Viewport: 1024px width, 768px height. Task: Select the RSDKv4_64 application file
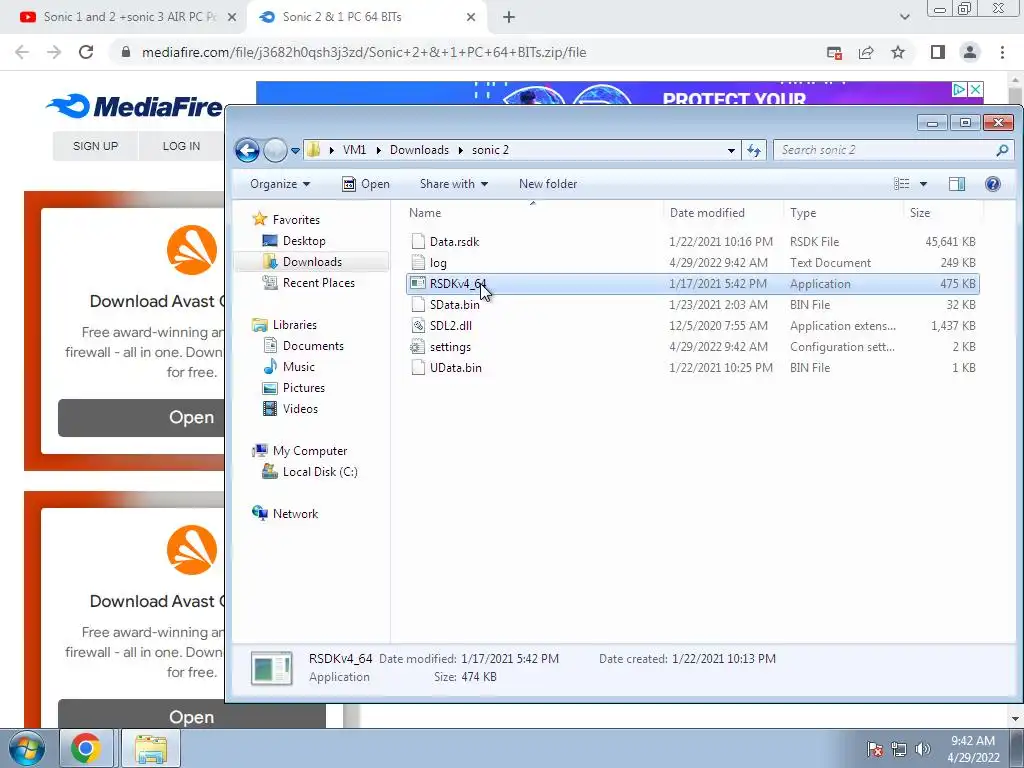click(692, 283)
